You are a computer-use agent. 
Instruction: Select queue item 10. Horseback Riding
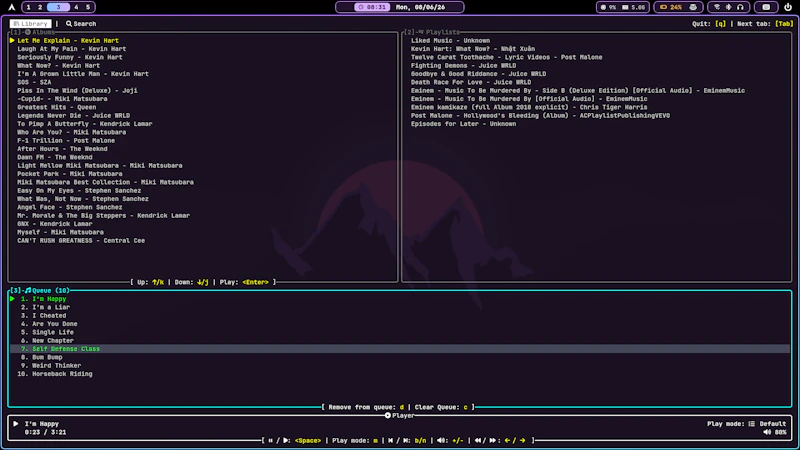click(55, 374)
